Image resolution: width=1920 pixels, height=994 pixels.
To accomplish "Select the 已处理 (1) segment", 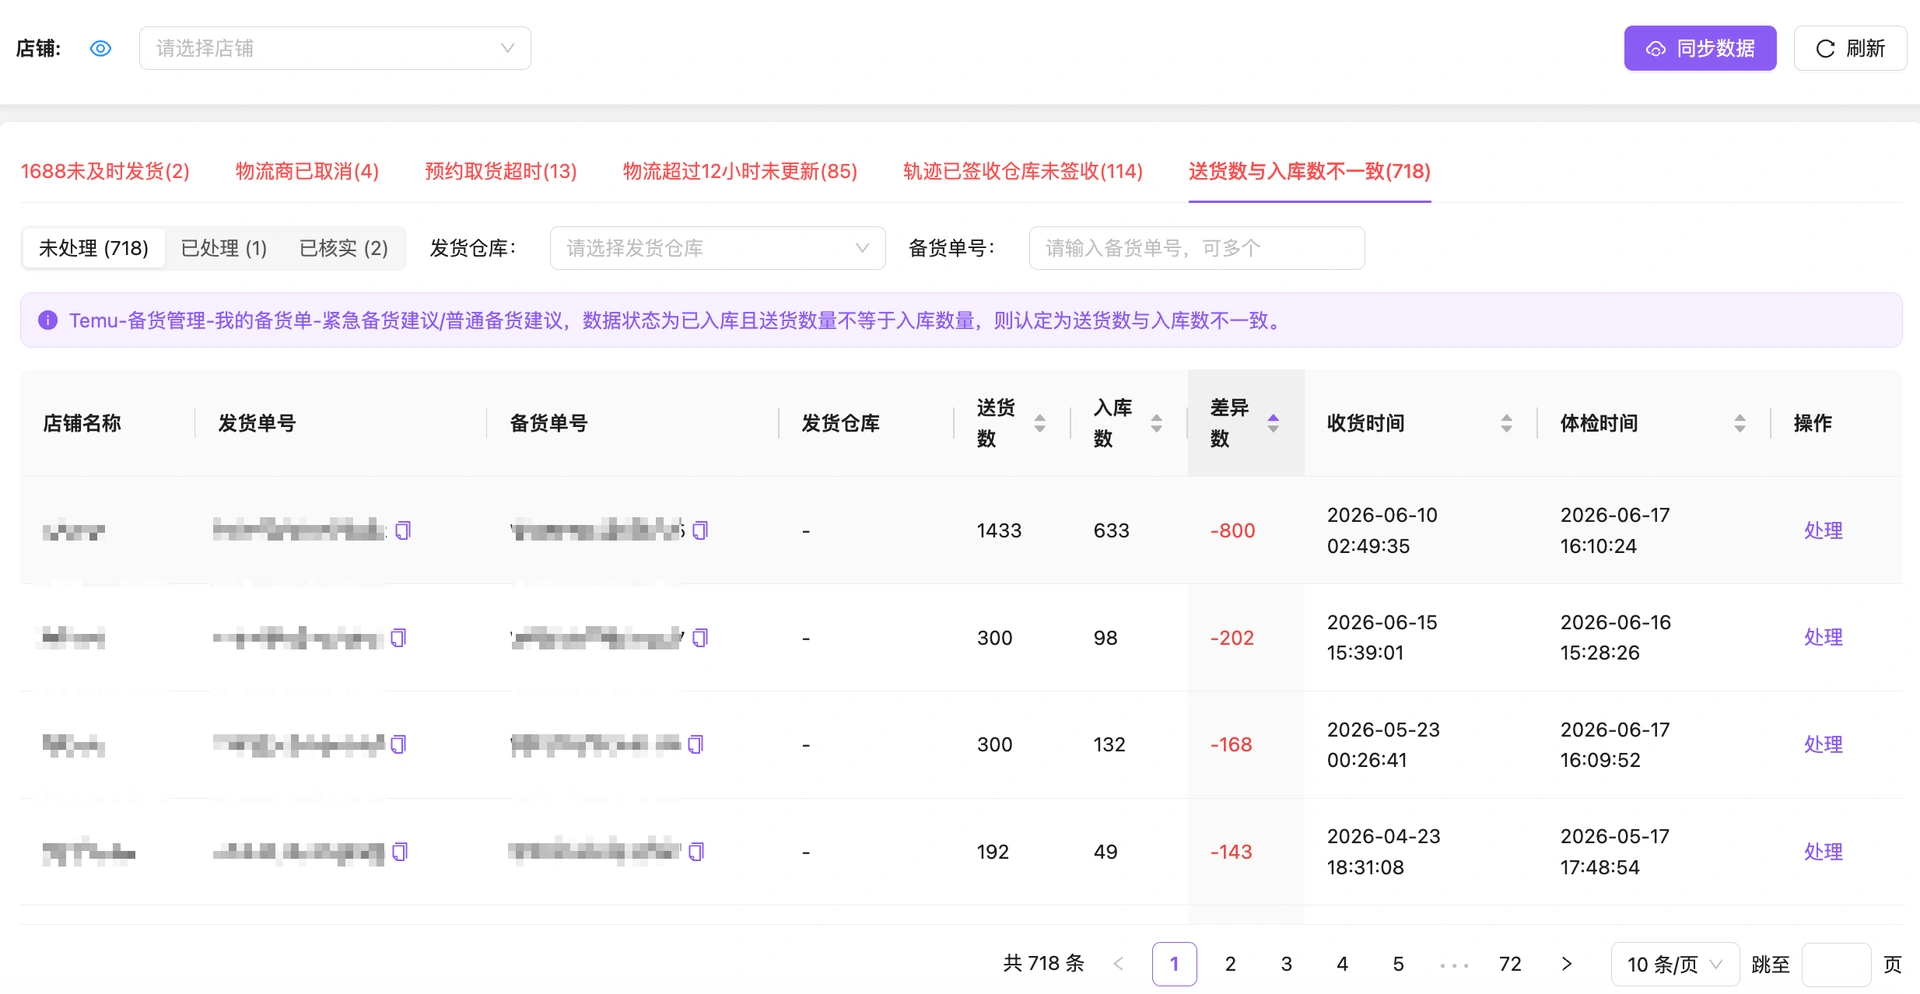I will coord(224,248).
